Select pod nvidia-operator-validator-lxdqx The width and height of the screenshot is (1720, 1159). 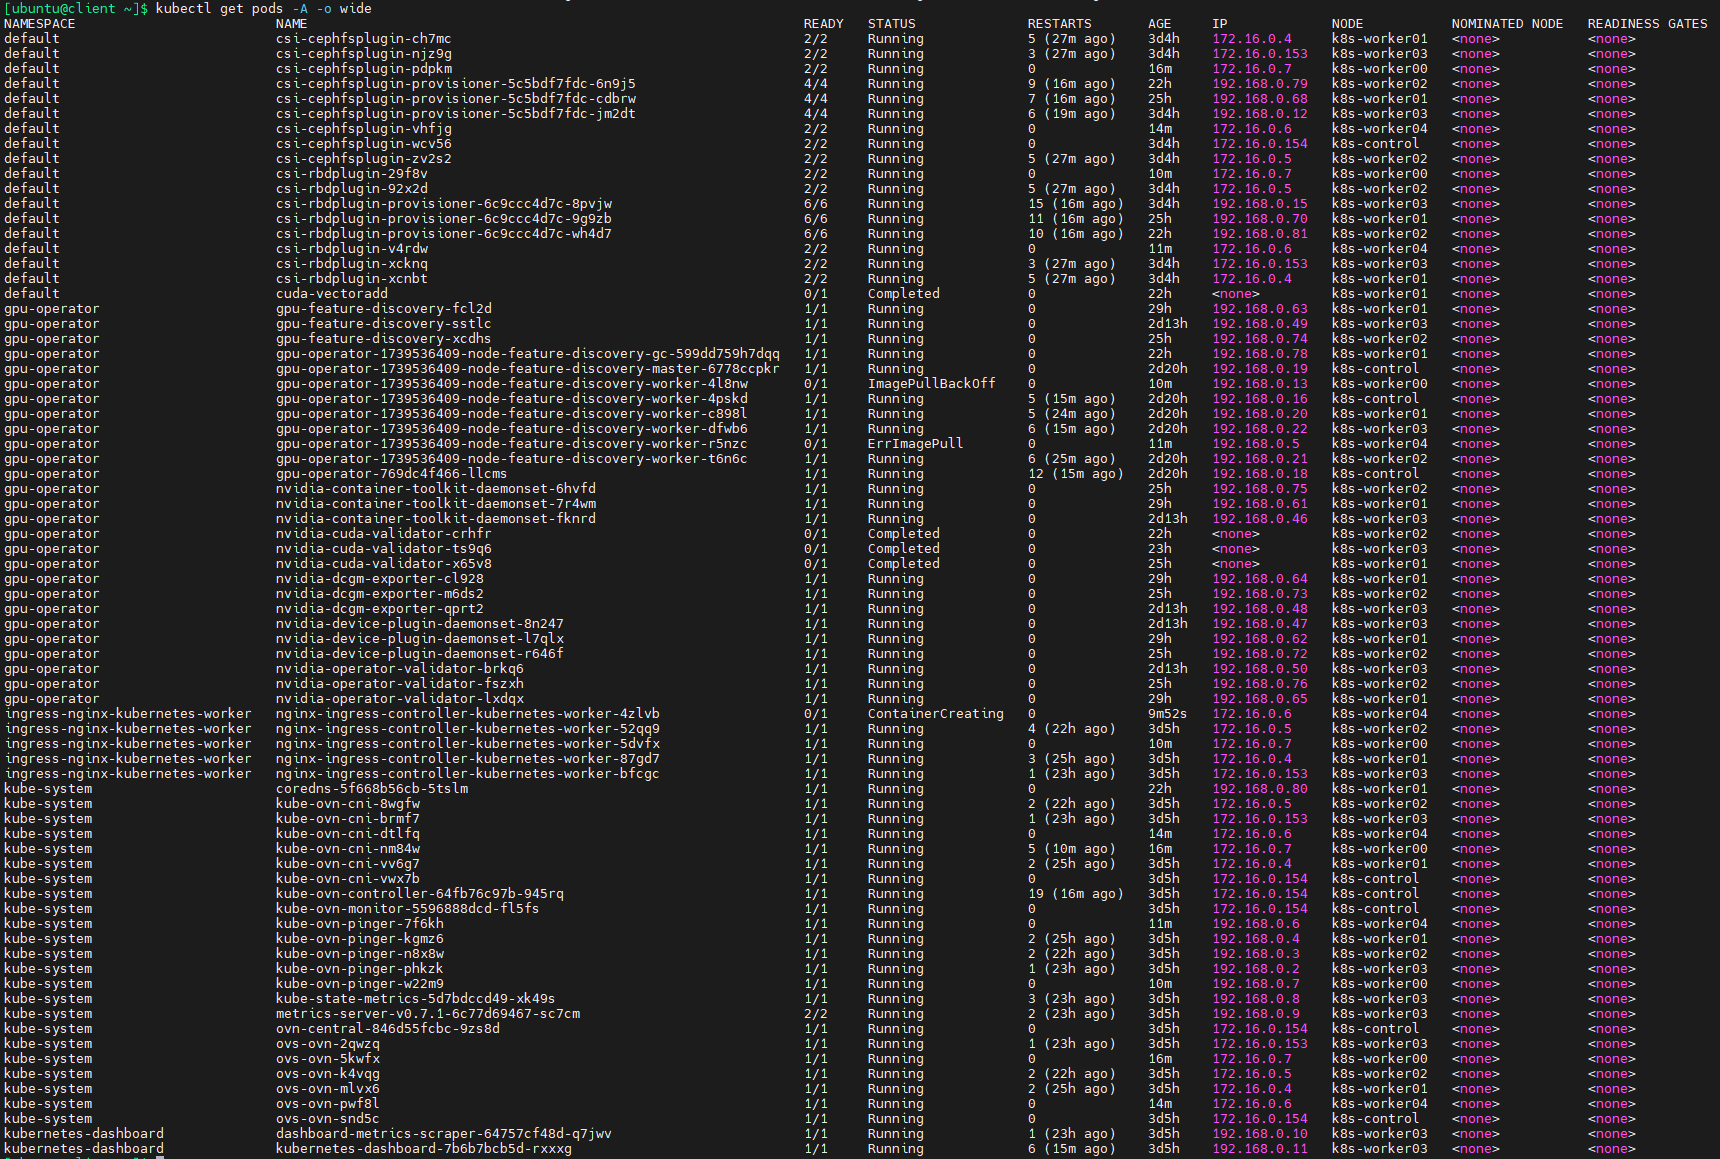399,698
